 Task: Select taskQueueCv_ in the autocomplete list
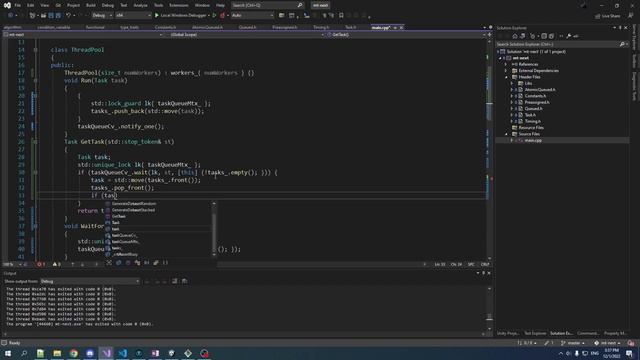click(124, 236)
